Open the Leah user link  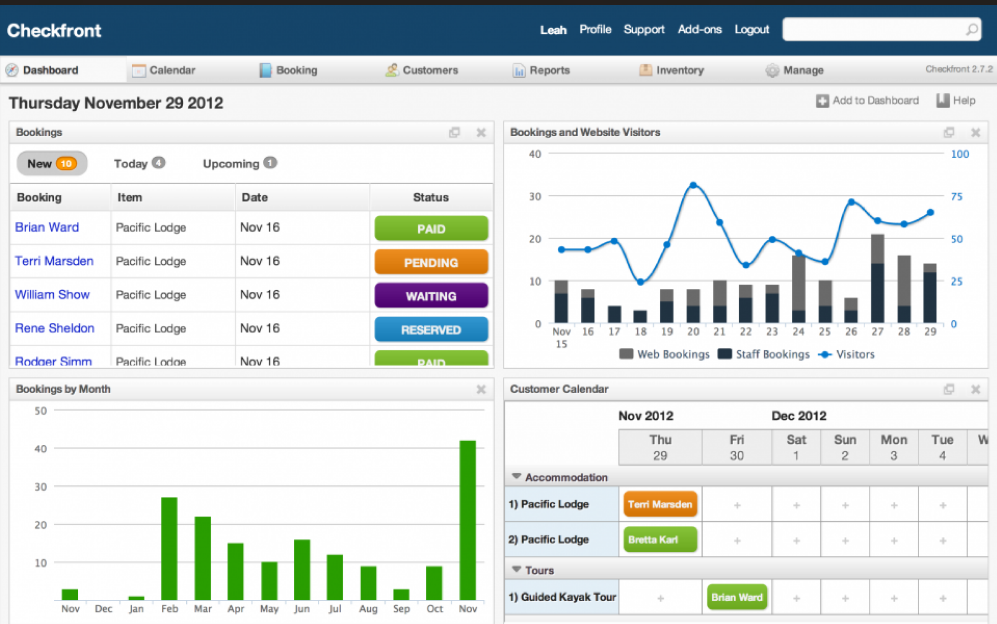(553, 30)
